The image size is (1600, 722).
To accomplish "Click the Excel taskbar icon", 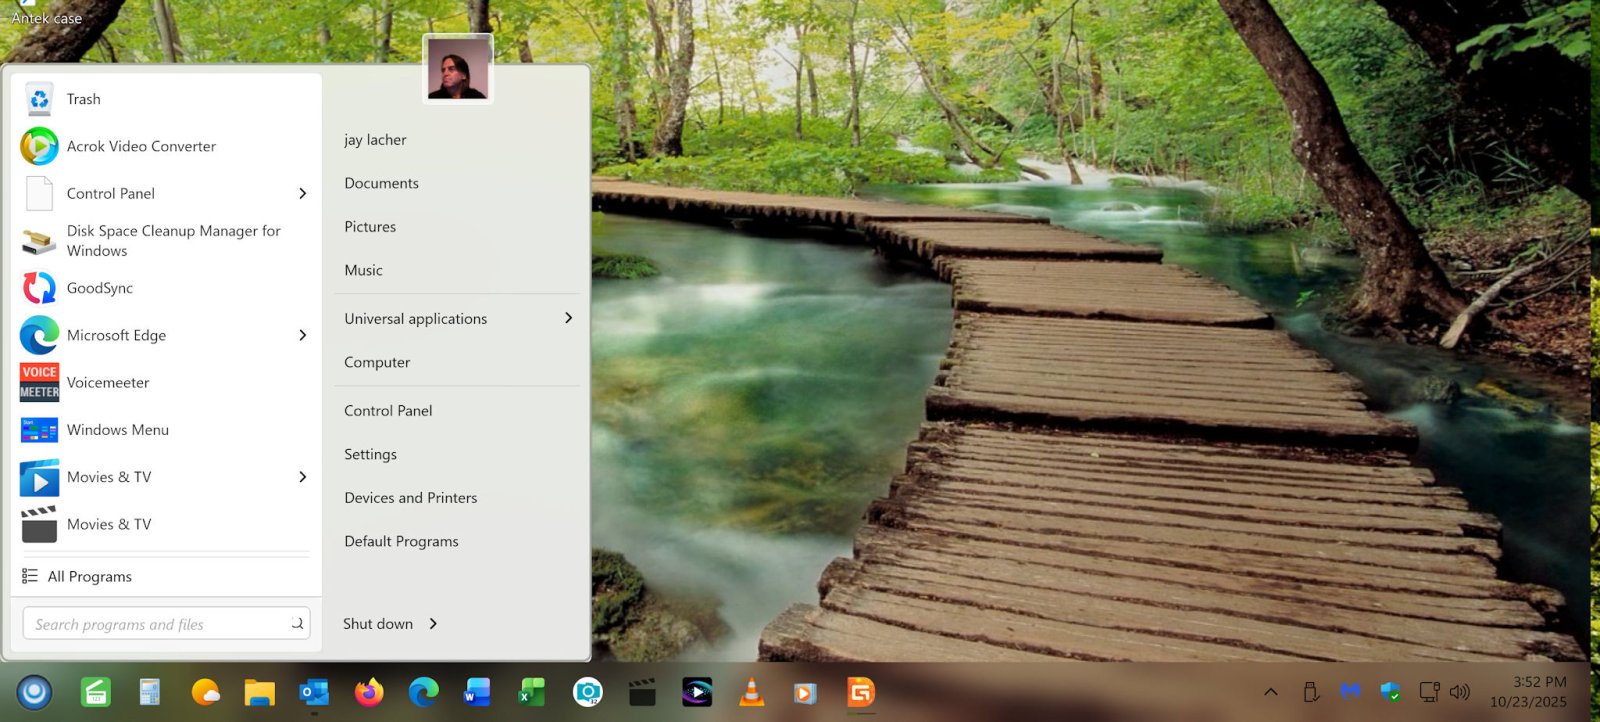I will click(531, 692).
